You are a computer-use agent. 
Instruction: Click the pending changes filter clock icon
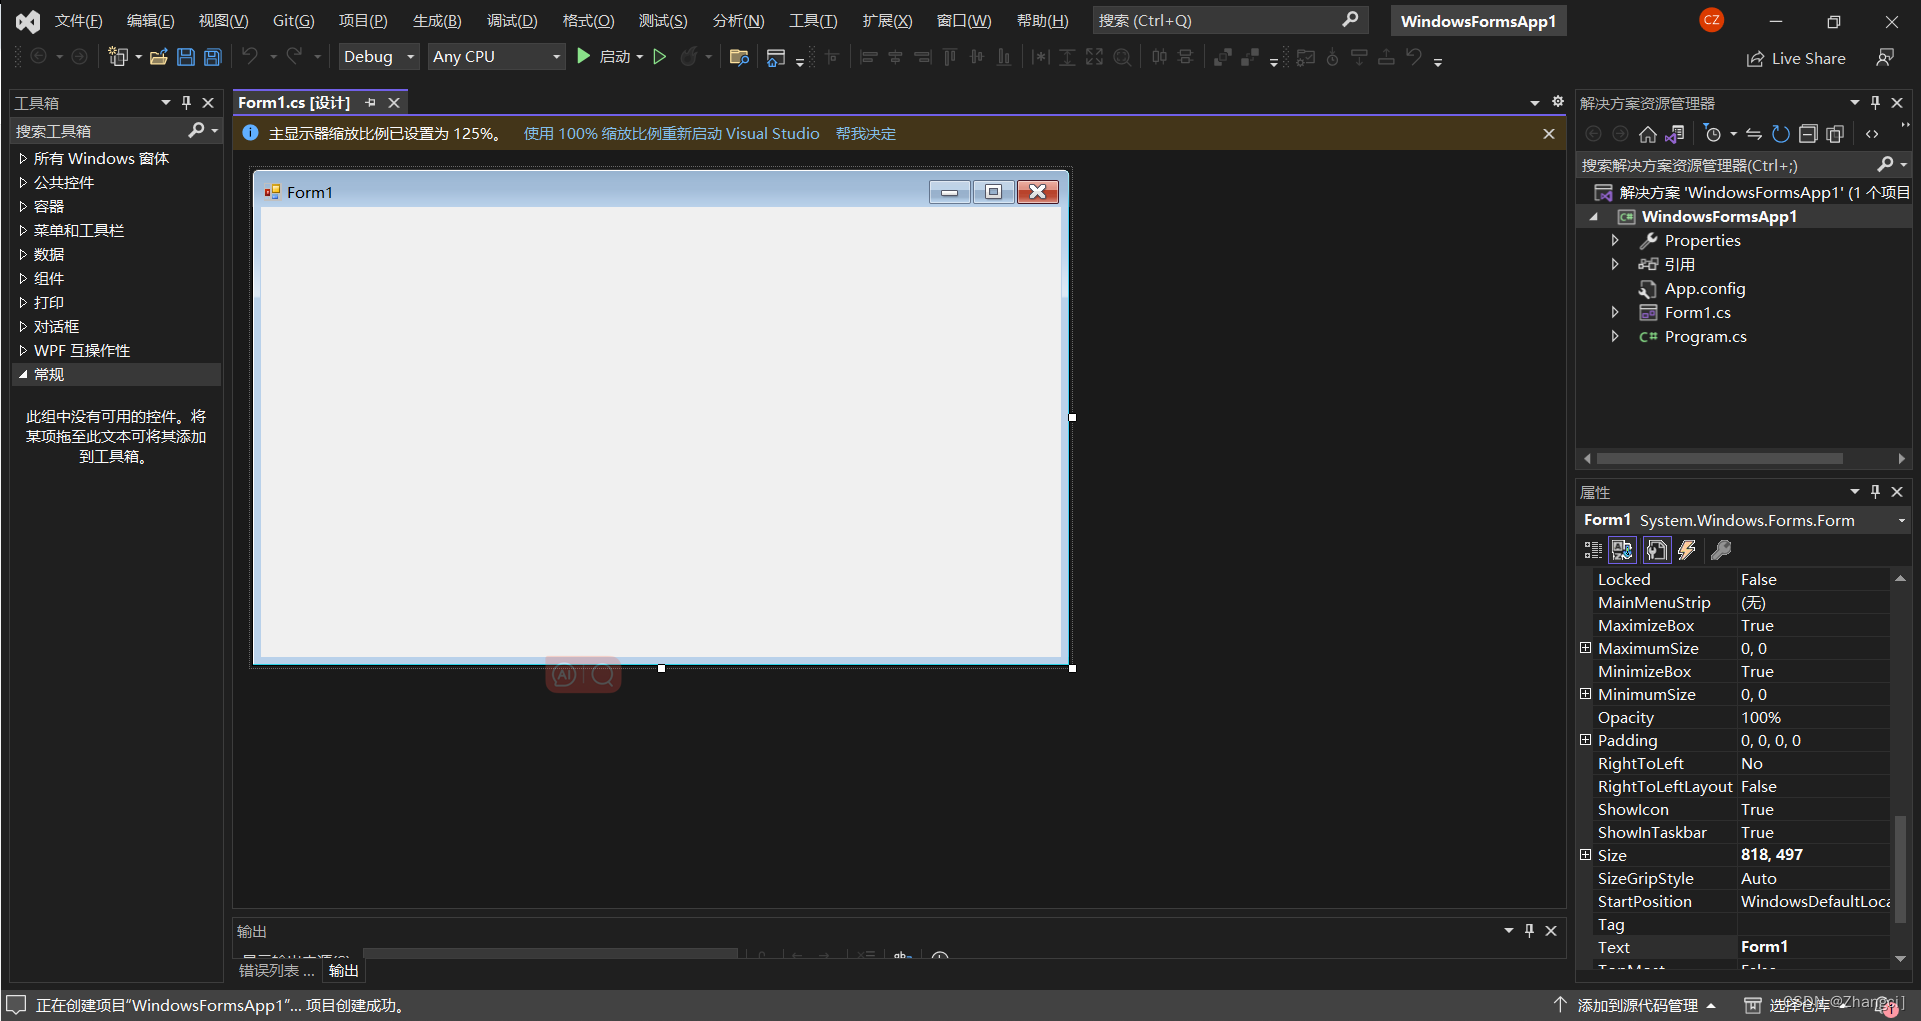pos(1713,134)
